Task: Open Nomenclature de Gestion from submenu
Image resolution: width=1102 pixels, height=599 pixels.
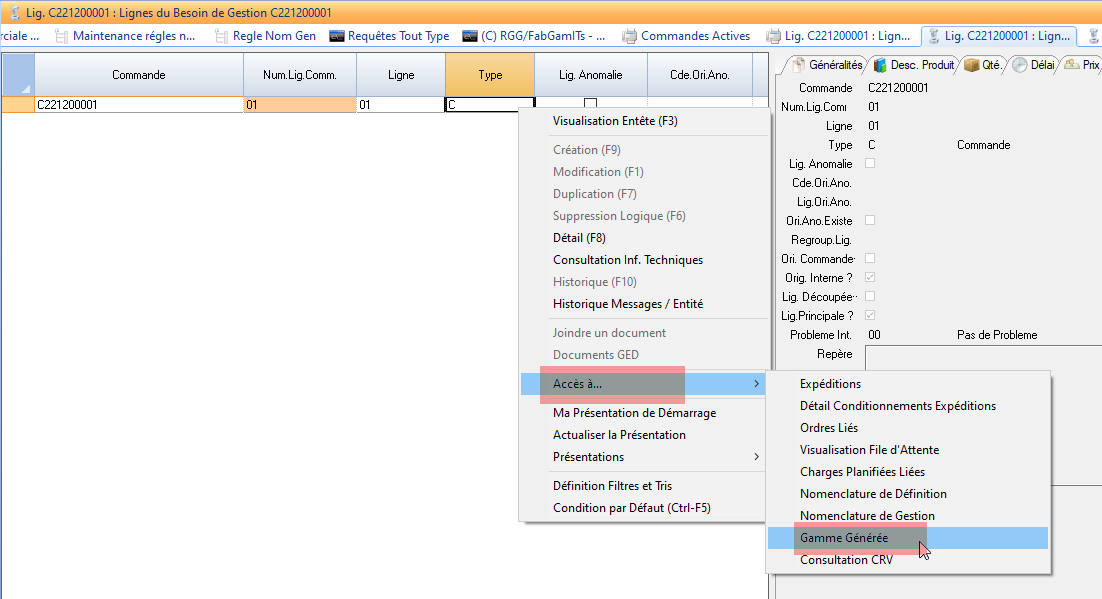Action: click(867, 516)
